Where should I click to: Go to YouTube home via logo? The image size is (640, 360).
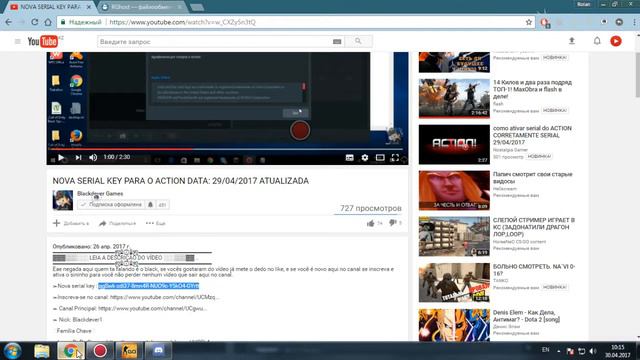pos(42,41)
